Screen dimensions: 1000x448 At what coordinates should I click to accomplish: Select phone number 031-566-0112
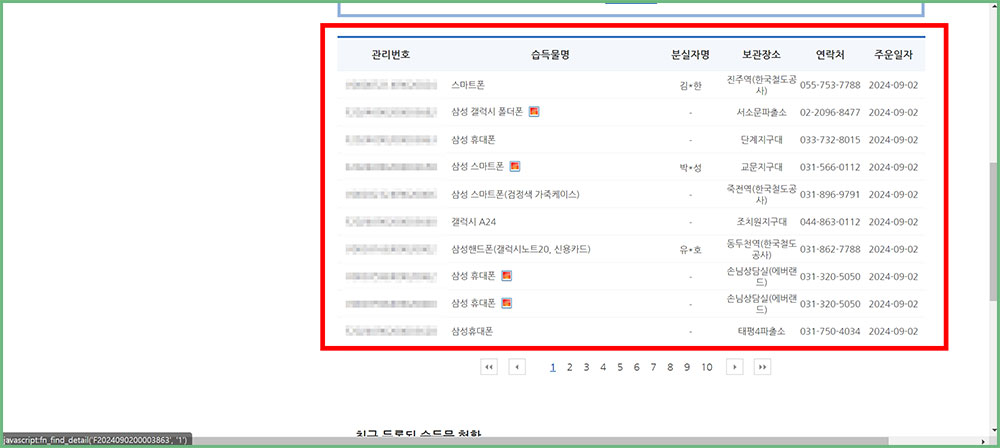pyautogui.click(x=830, y=167)
